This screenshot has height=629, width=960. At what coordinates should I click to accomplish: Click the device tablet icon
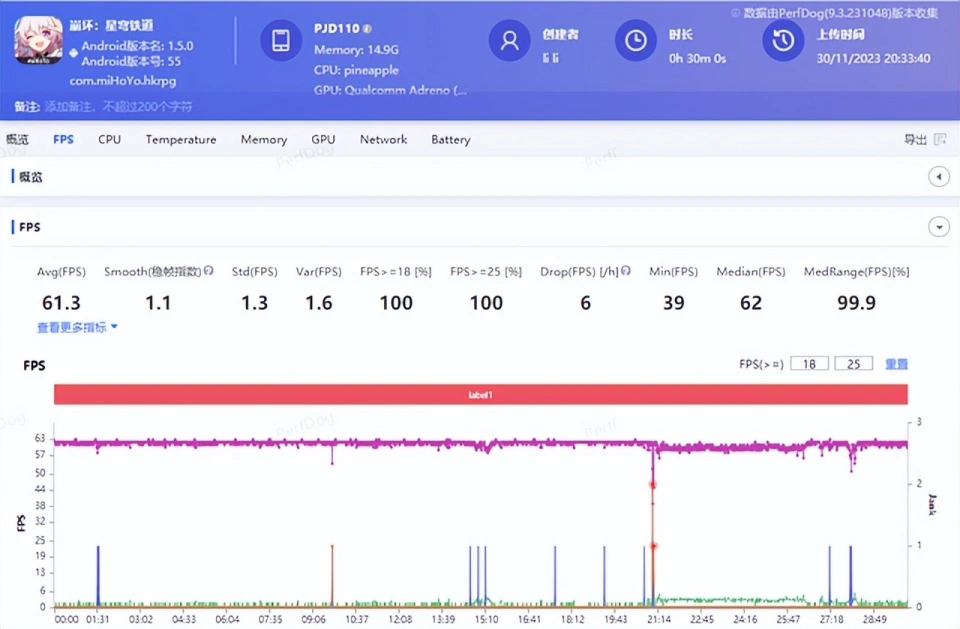click(281, 40)
